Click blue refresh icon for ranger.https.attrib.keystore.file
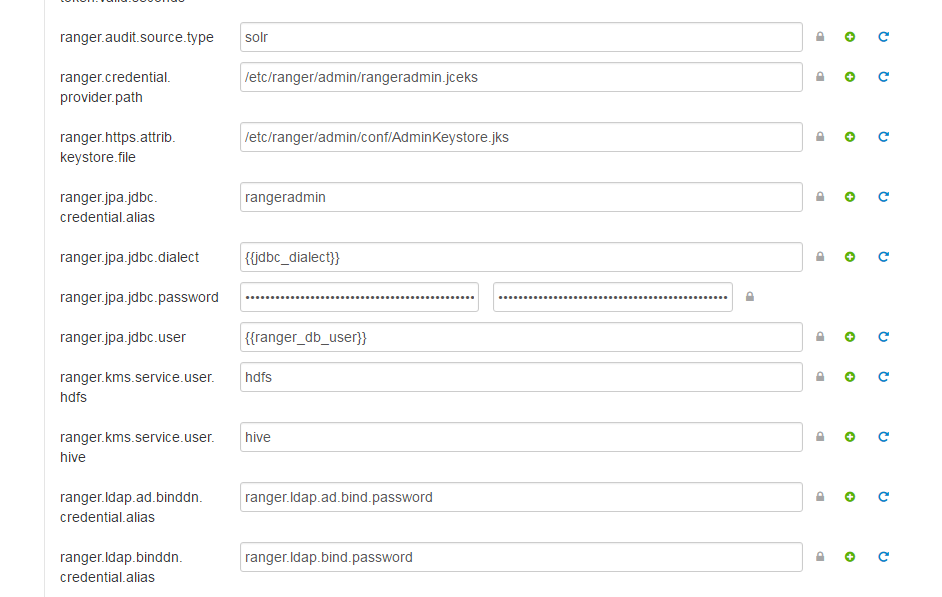 pos(883,137)
